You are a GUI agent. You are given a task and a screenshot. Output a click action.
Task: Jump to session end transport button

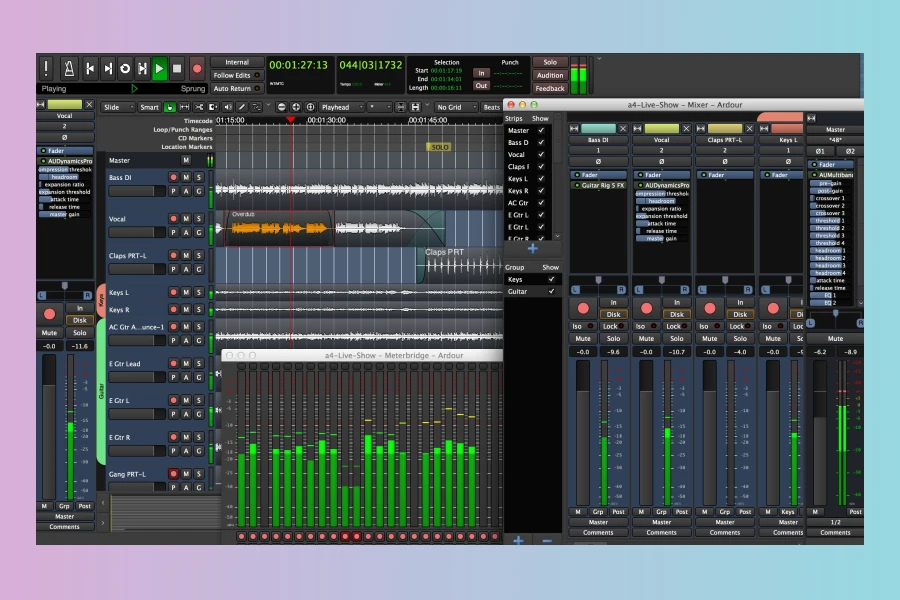coord(107,68)
